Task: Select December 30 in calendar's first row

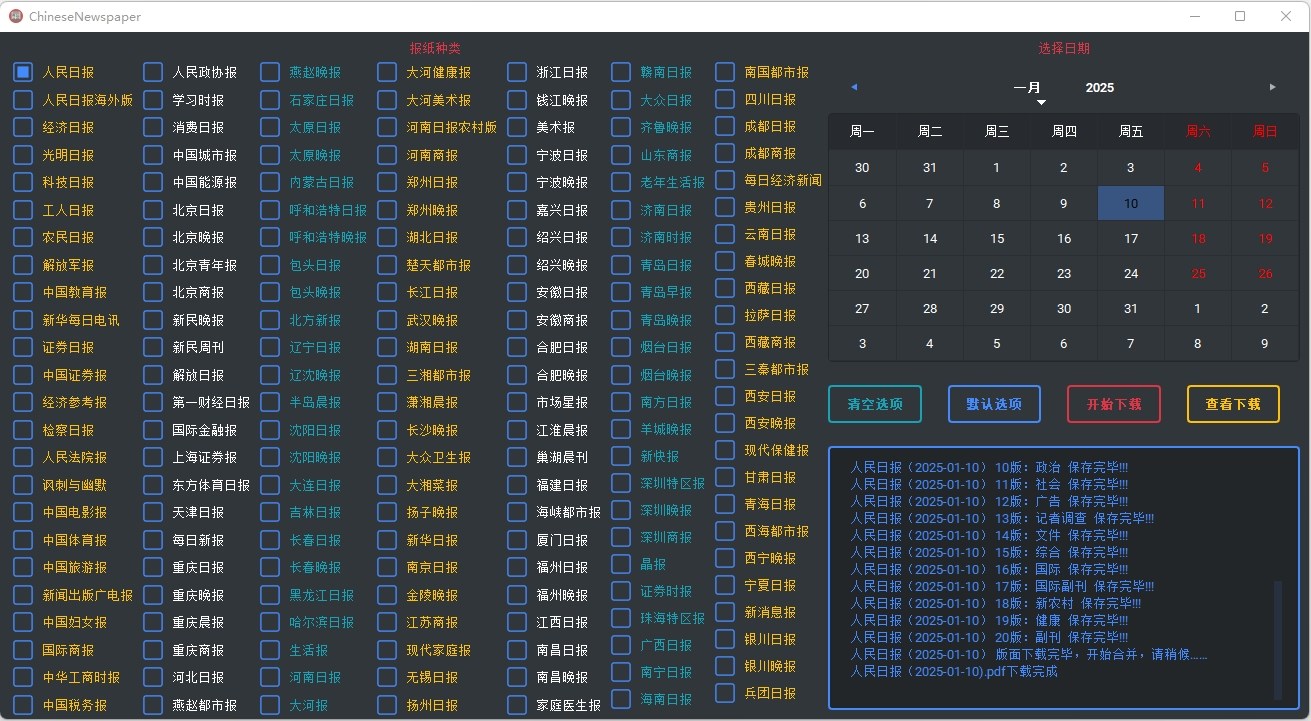Action: click(x=862, y=168)
